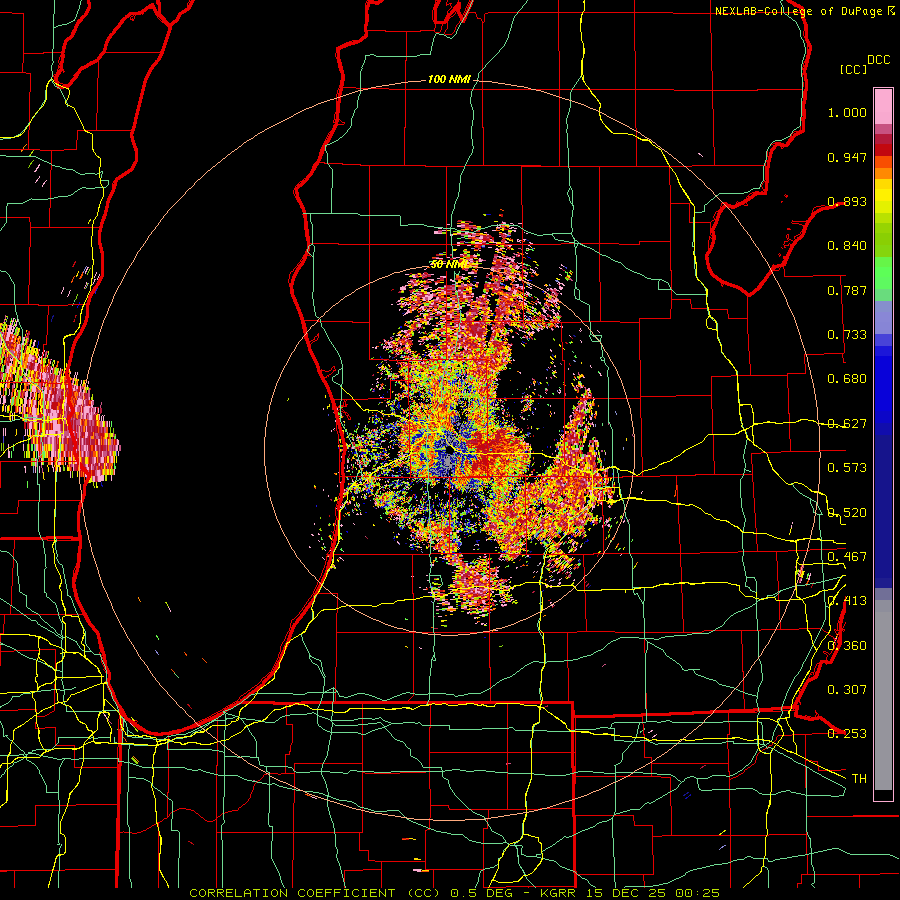900x900 pixels.
Task: Click the 0.573 legend value
Action: [847, 468]
